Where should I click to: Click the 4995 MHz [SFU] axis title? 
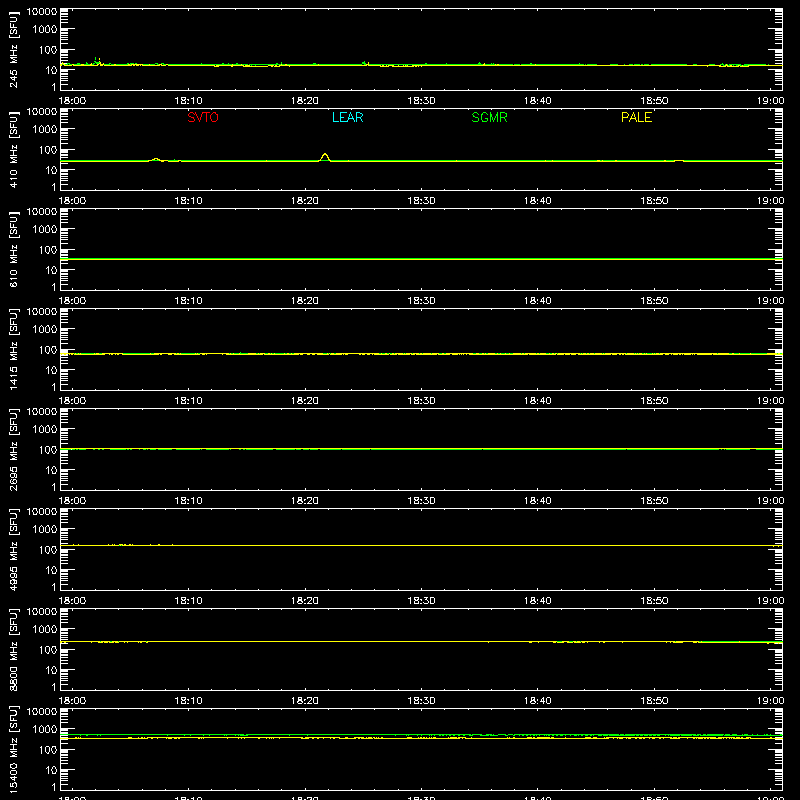[13, 549]
